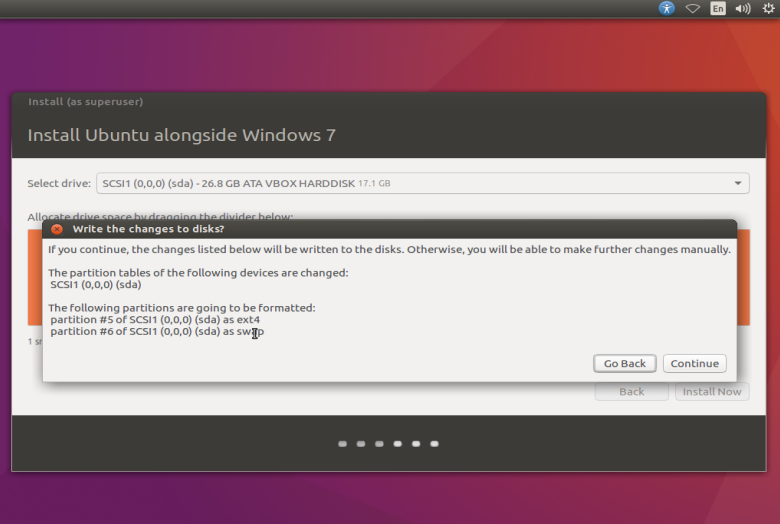
Task: Click the Install Ubuntu alongside Windows 7 heading
Action: [x=182, y=135]
